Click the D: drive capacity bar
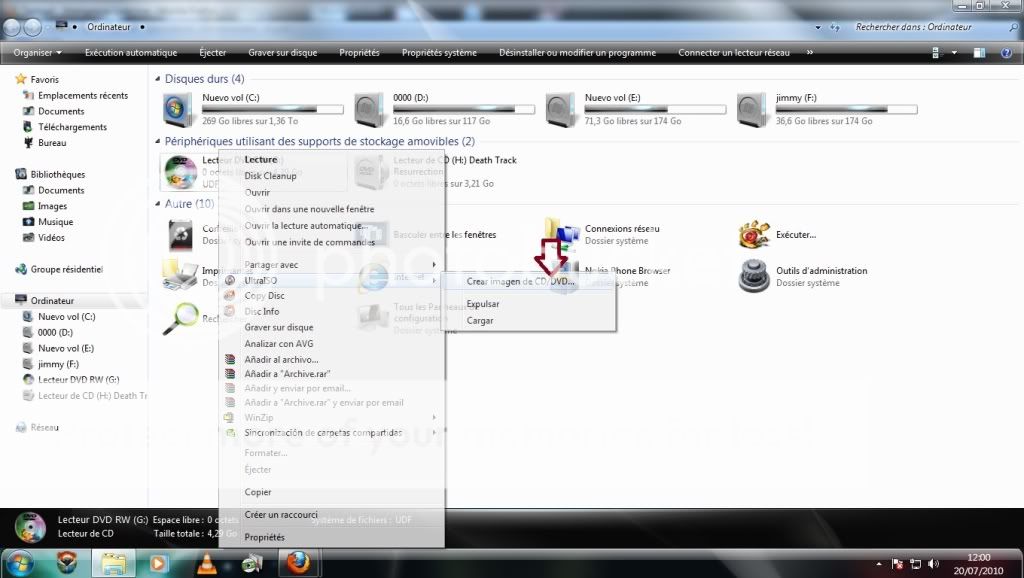 pos(464,109)
